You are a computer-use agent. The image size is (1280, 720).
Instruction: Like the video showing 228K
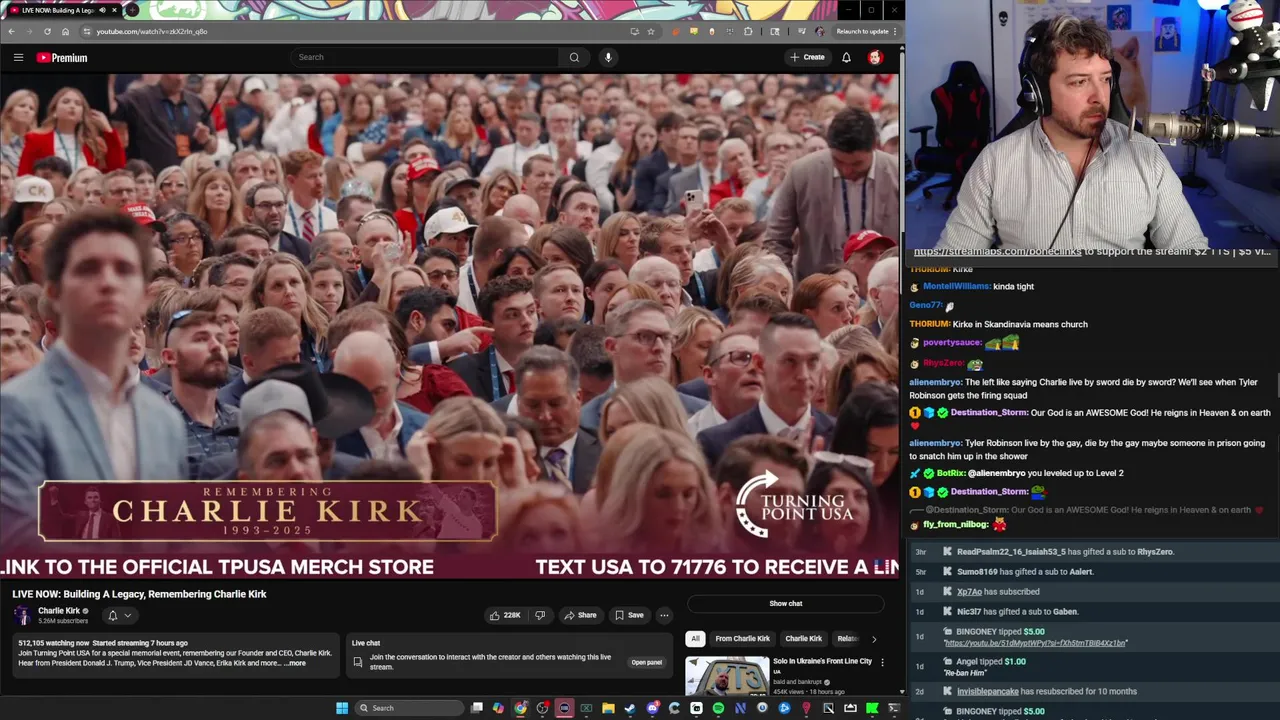pos(505,615)
